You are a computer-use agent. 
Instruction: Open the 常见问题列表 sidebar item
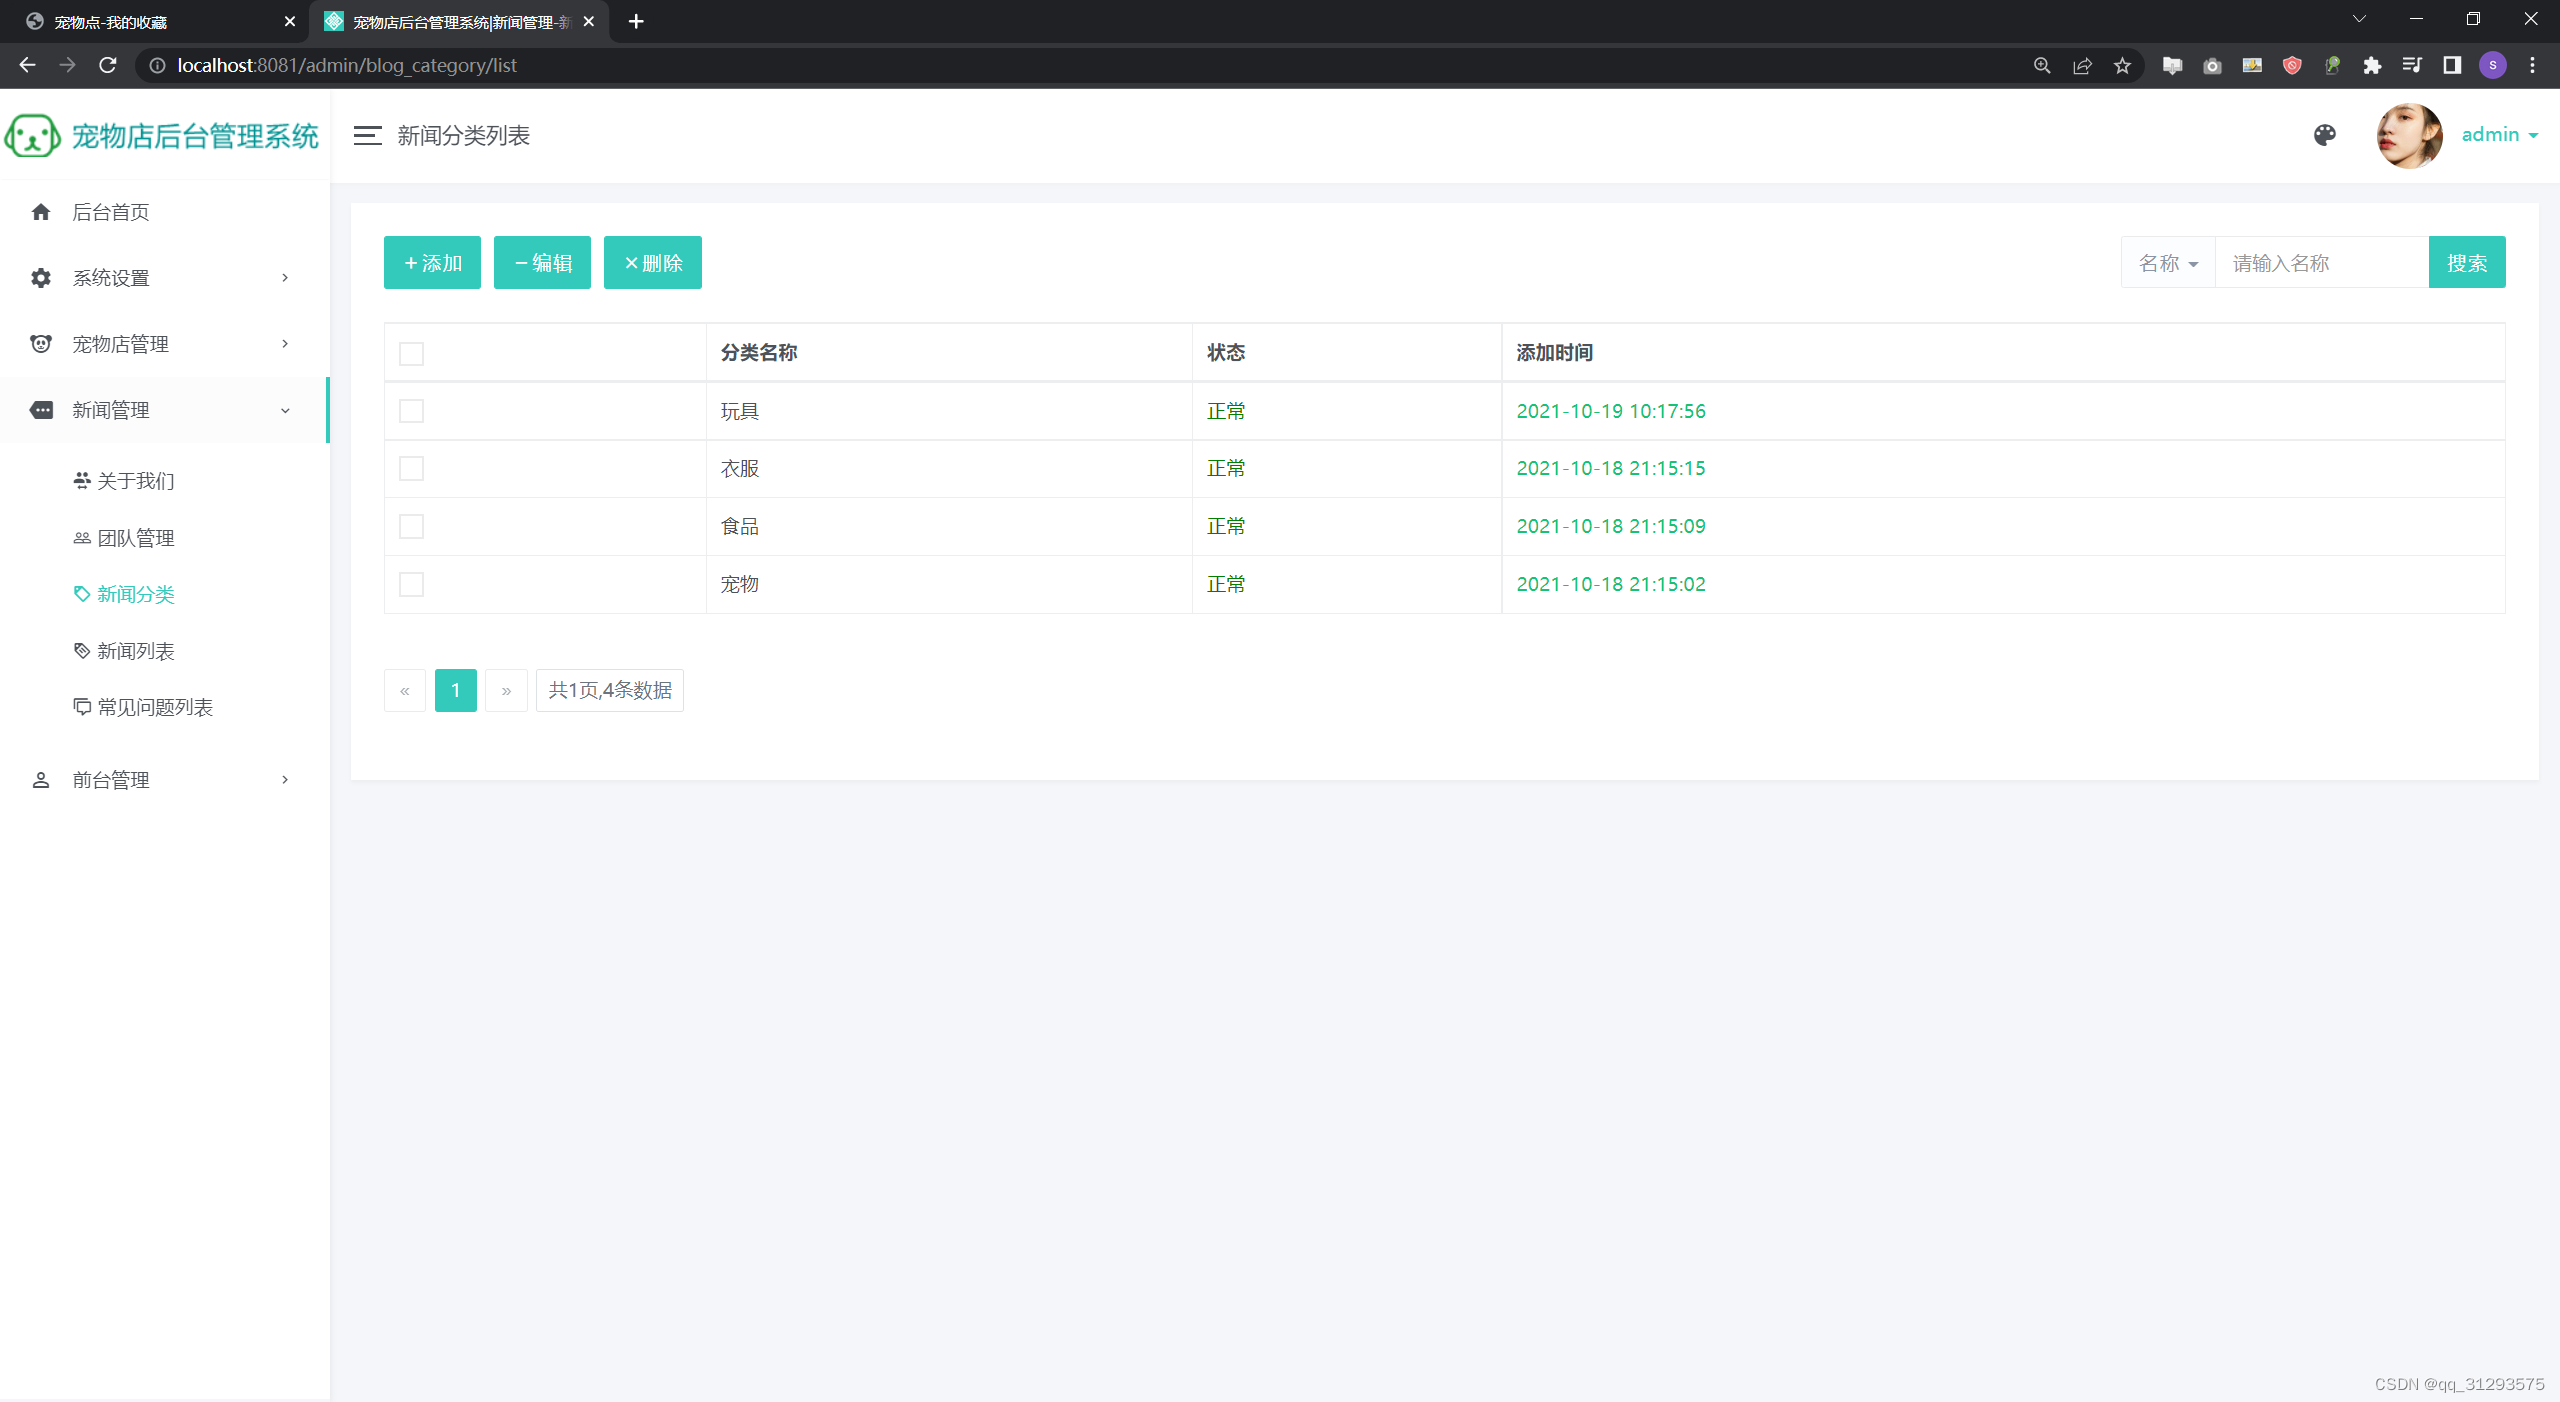point(154,707)
